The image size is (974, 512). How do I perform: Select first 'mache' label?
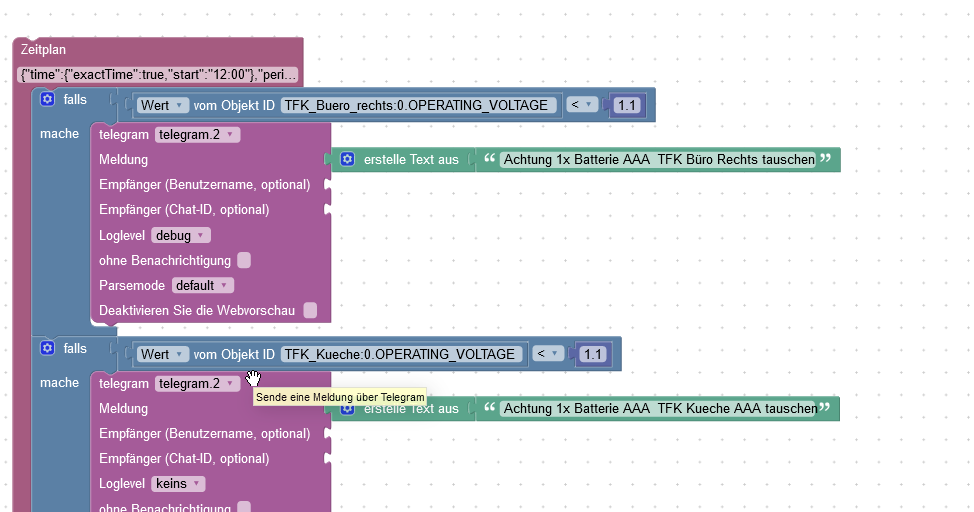click(59, 134)
